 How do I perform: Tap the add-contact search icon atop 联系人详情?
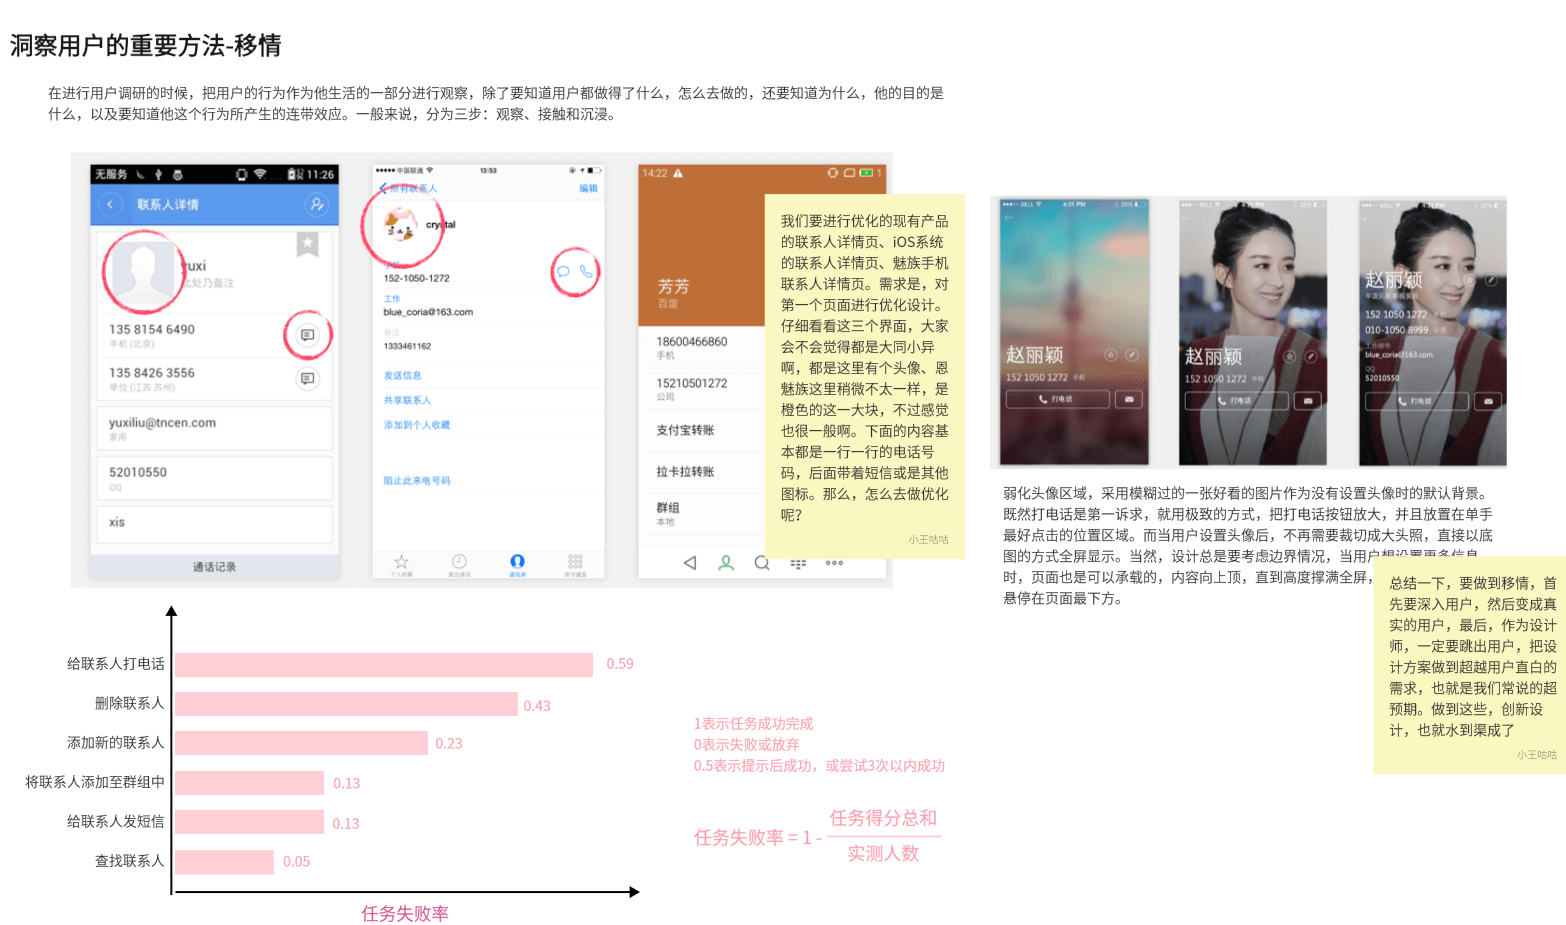[x=317, y=204]
